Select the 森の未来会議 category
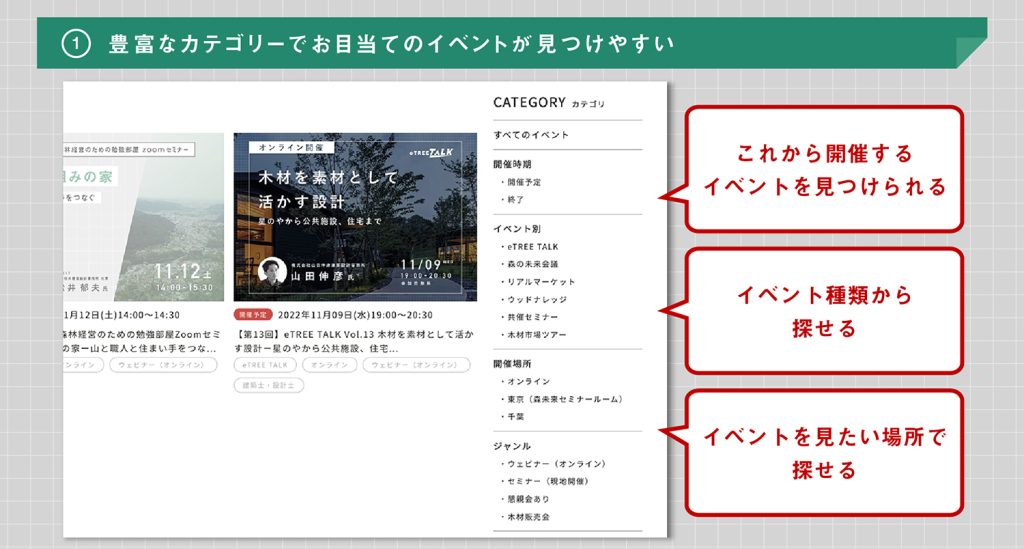The width and height of the screenshot is (1024, 549). click(x=533, y=264)
